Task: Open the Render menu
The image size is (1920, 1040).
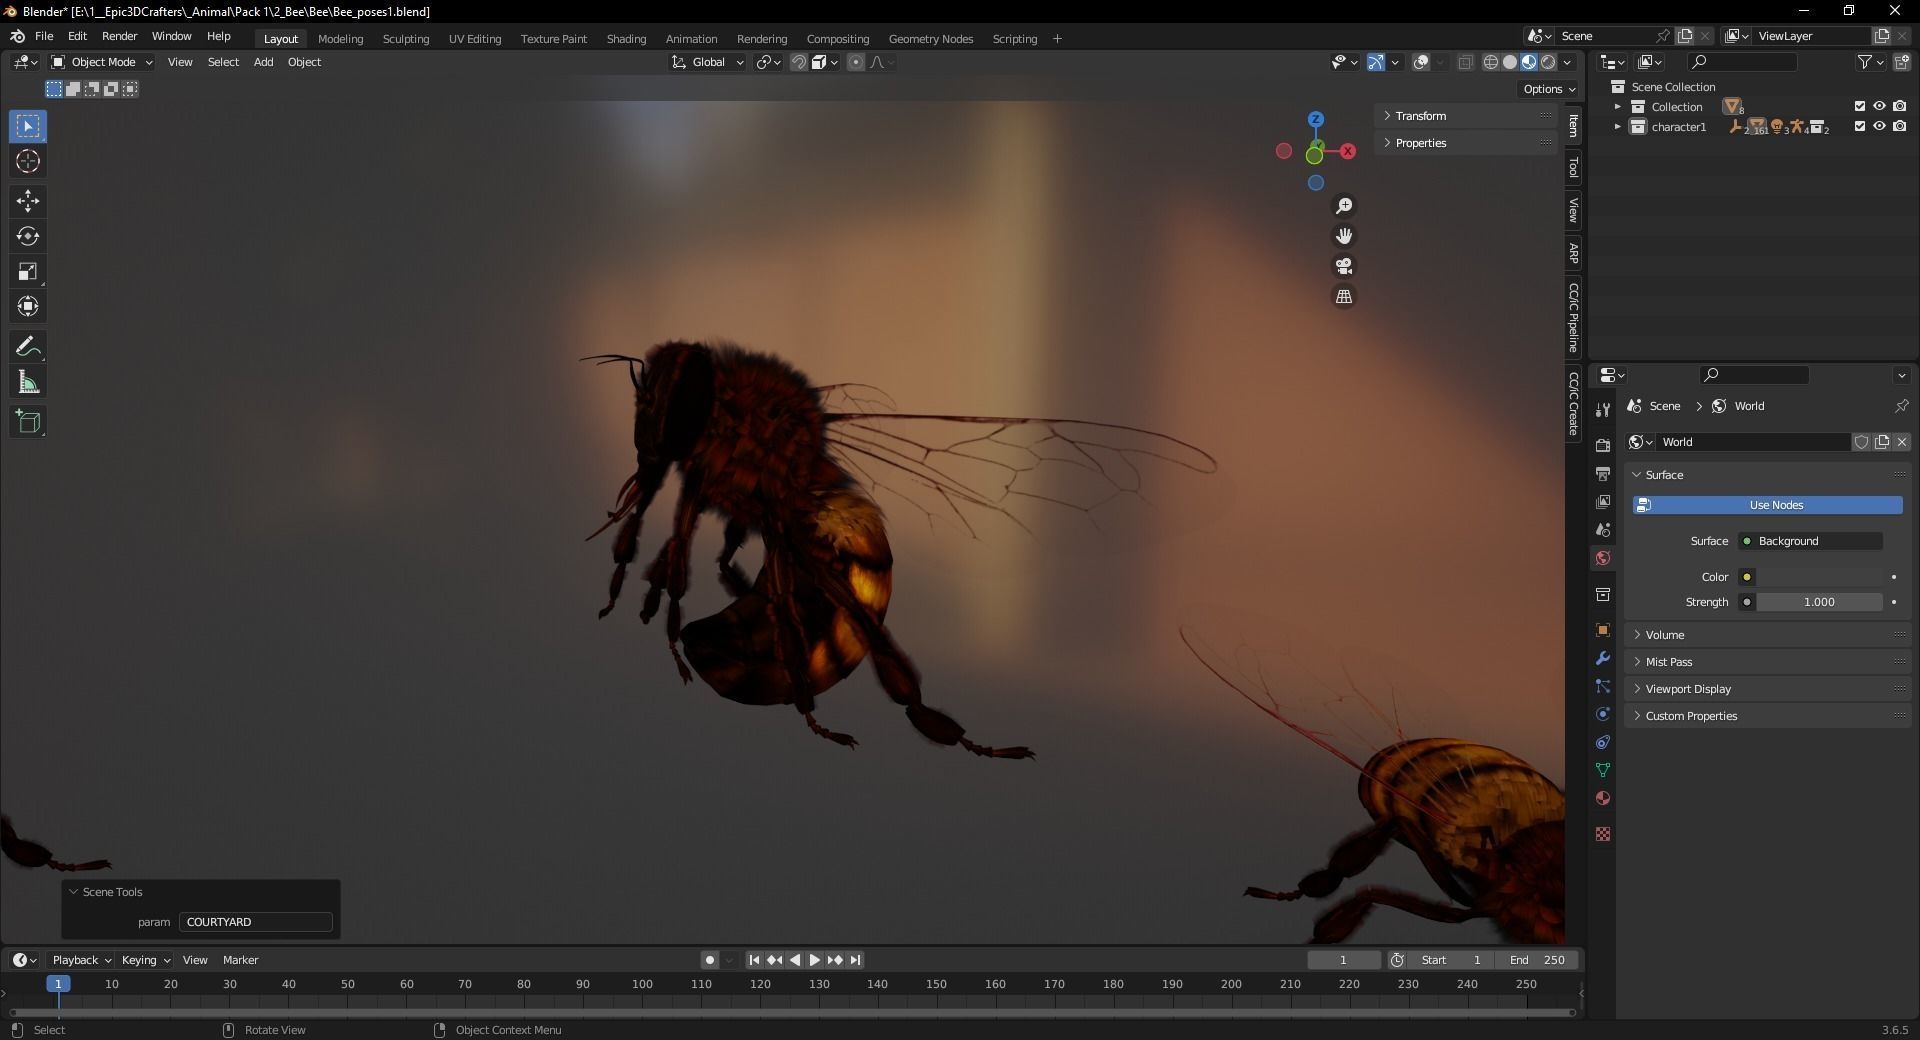Action: pos(119,36)
